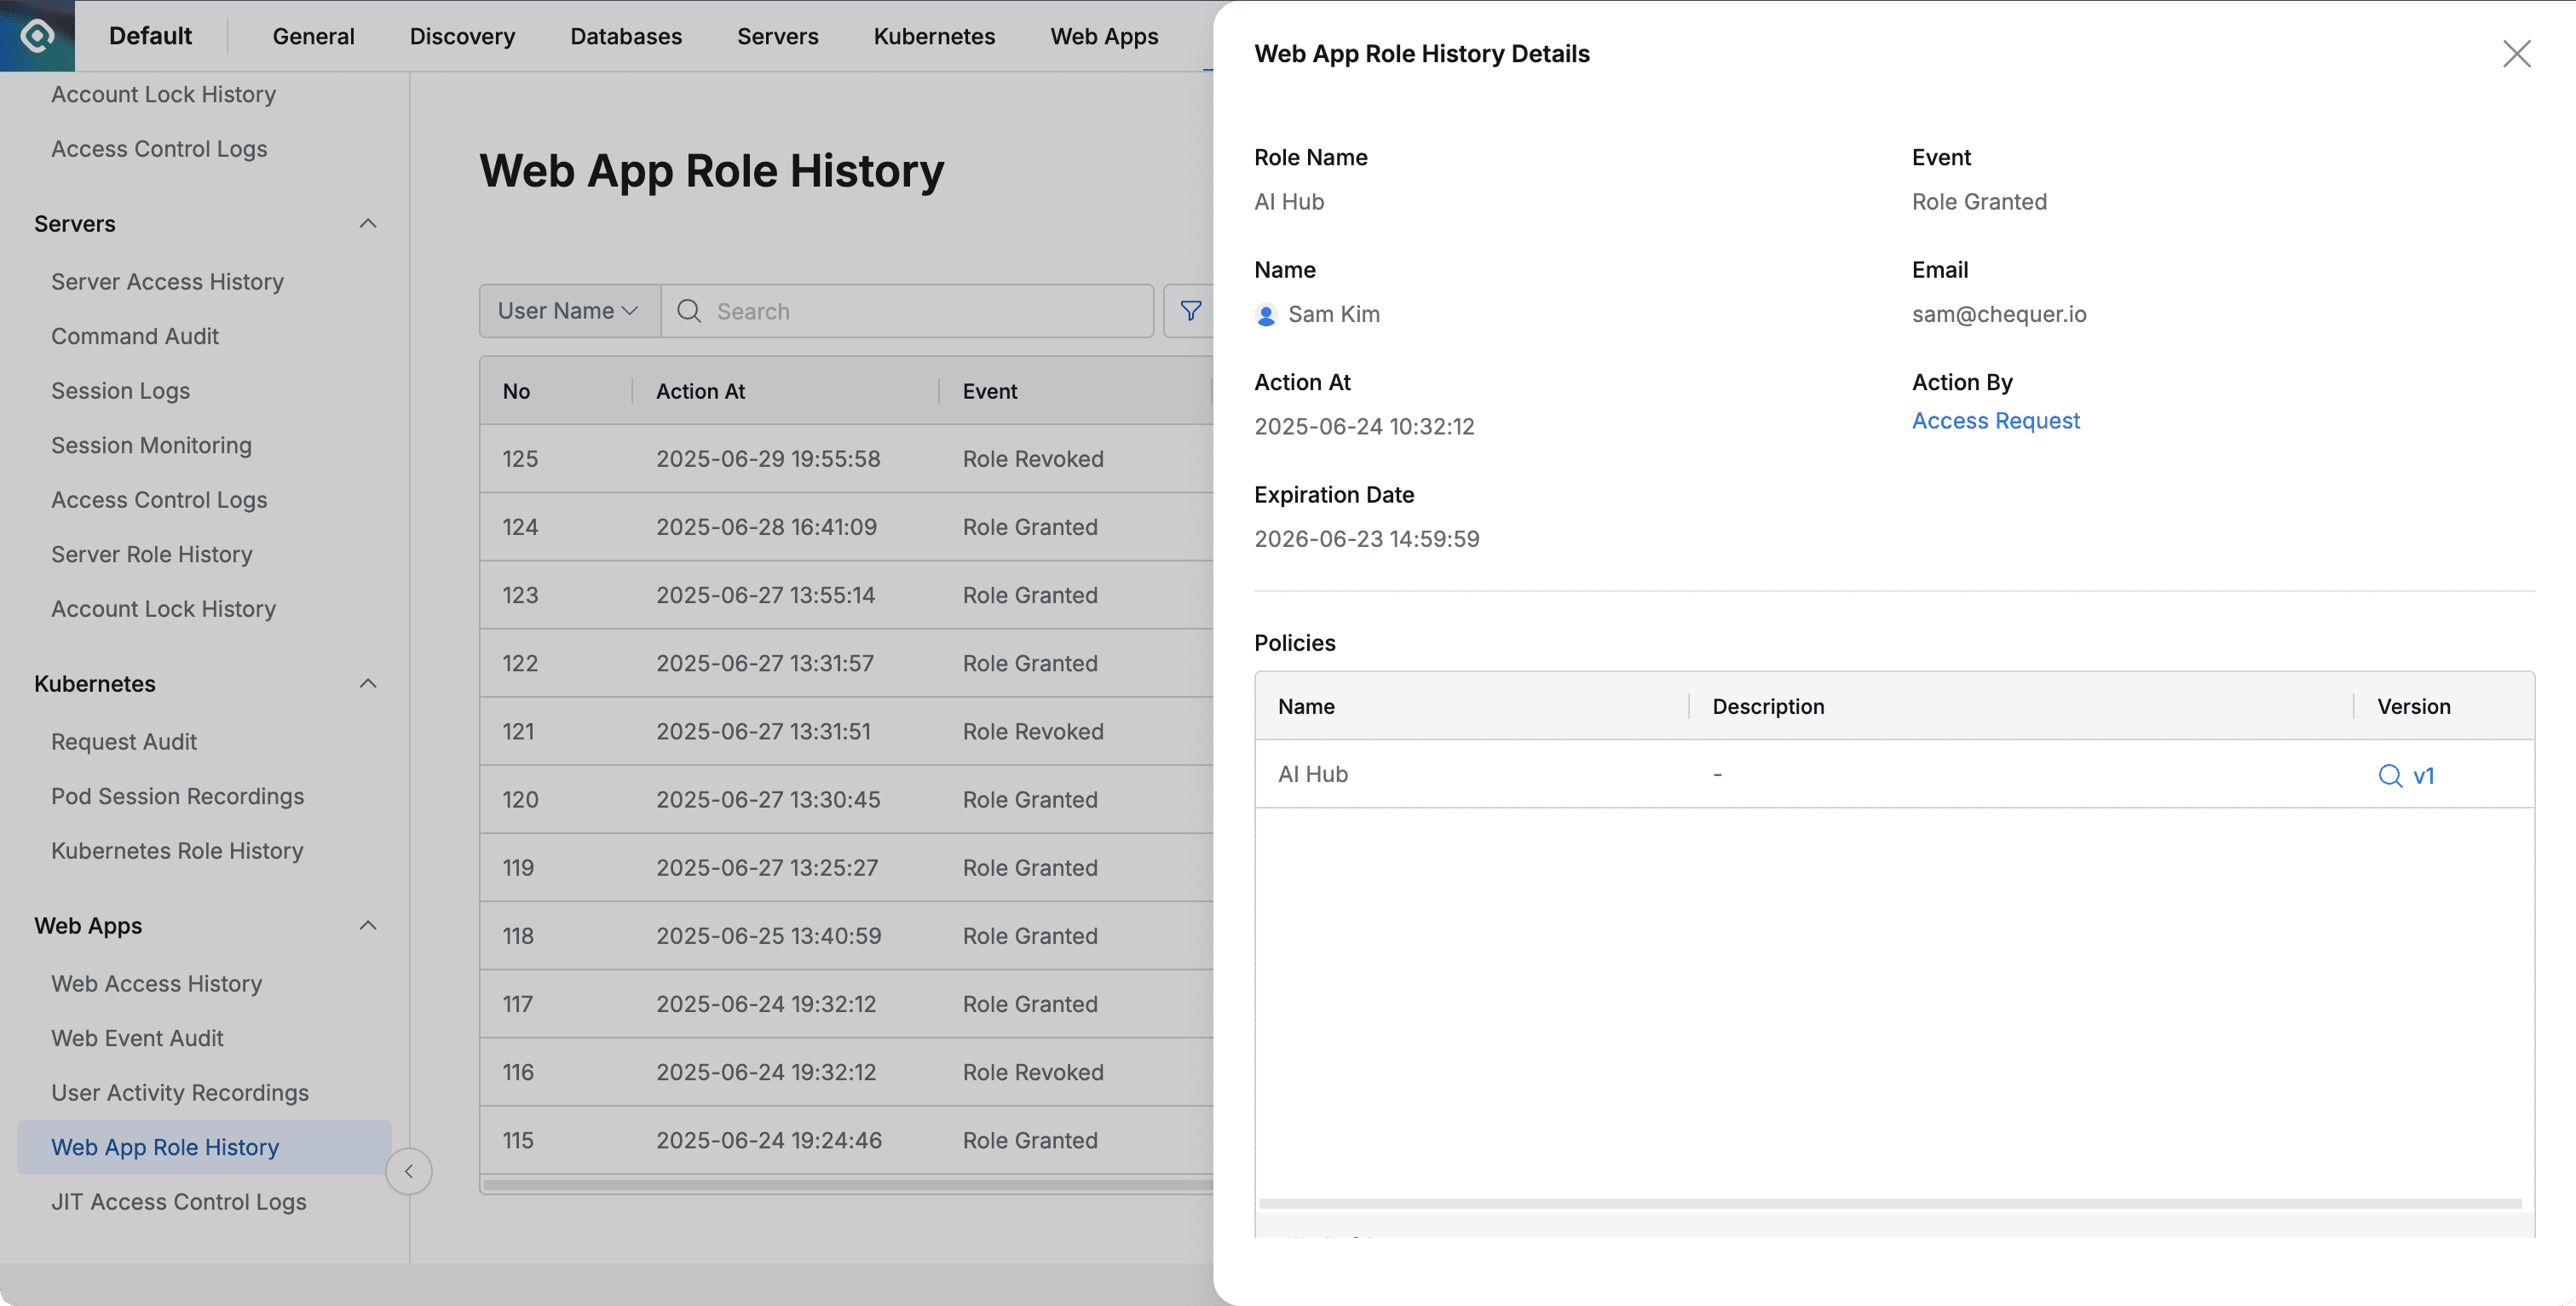Click the QueryPie logo

click(37, 35)
